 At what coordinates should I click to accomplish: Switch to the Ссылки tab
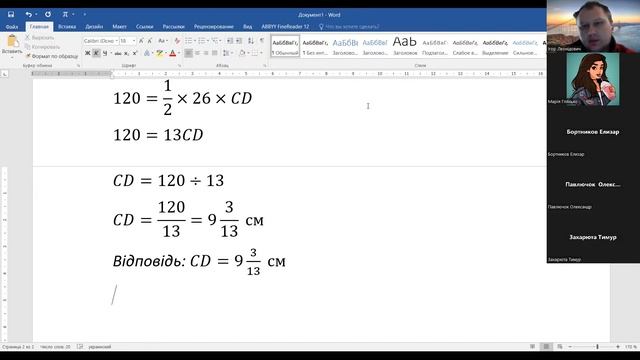144,27
